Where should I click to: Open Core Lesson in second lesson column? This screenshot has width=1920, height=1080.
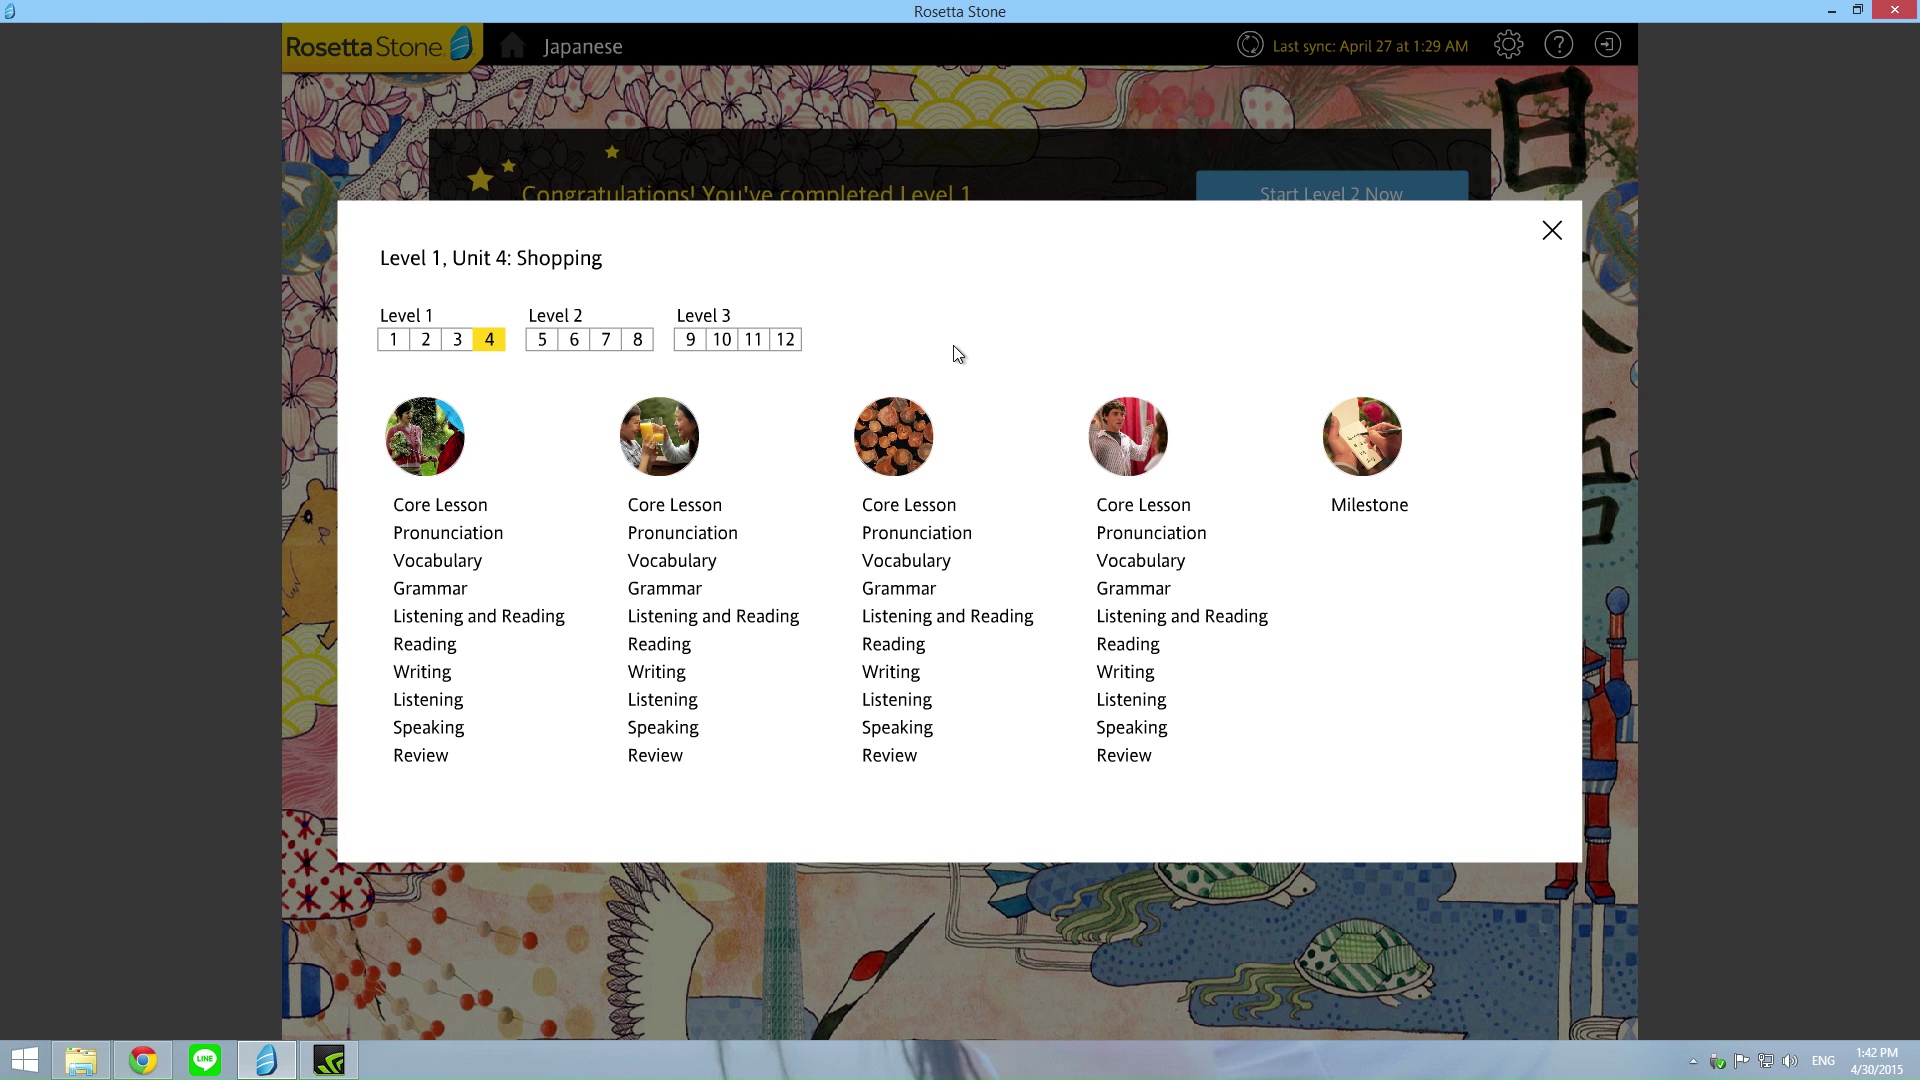[675, 505]
